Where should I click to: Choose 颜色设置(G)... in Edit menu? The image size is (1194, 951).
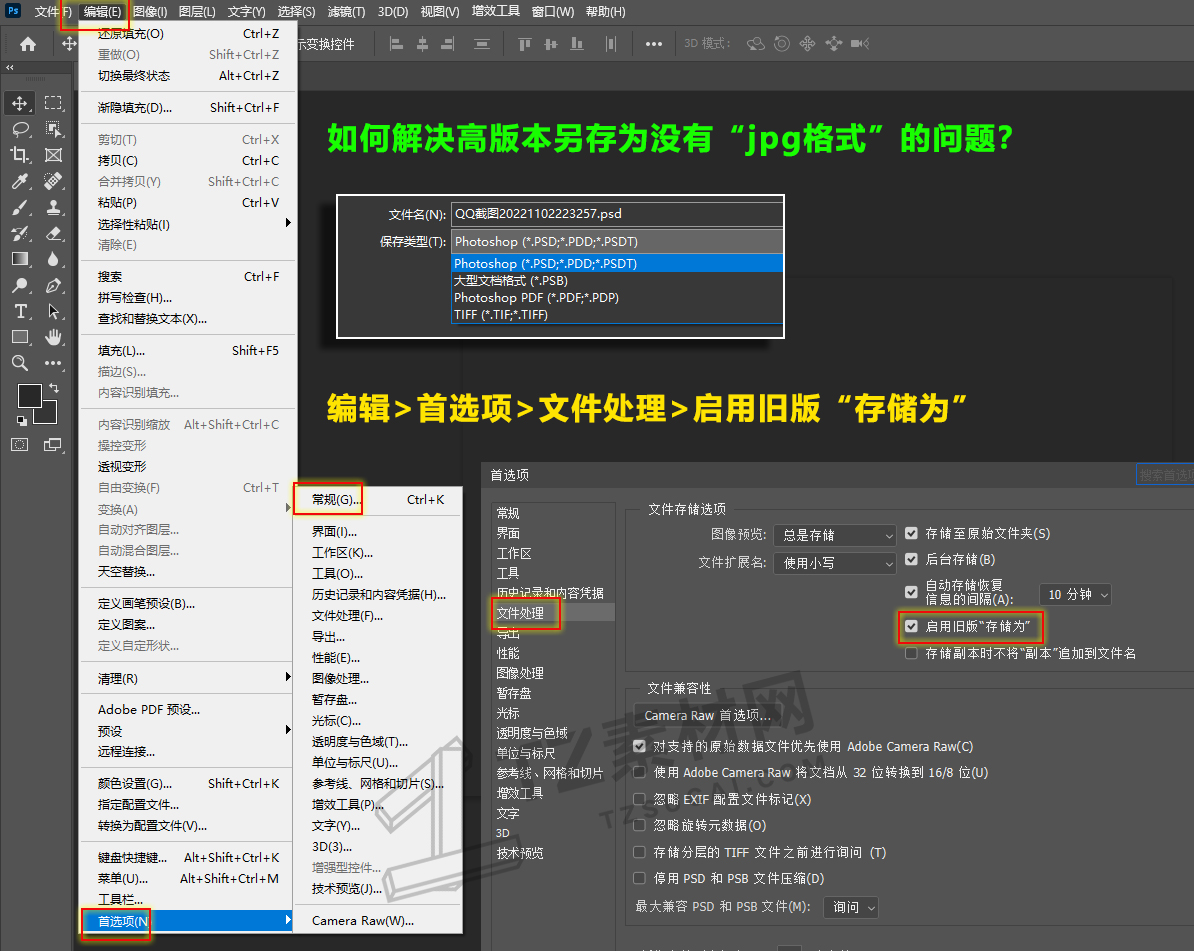[x=188, y=783]
